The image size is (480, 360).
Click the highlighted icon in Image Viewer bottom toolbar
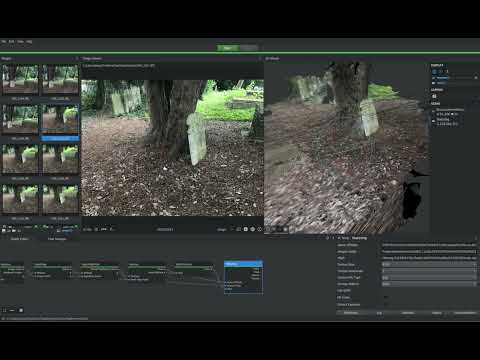pos(246,229)
